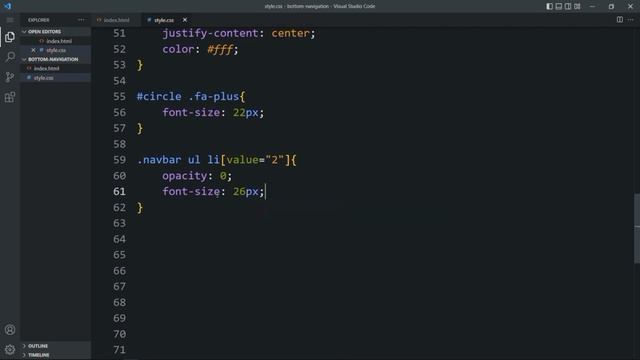This screenshot has height=360, width=640.
Task: Collapse the Open Editors section
Action: [56, 31]
